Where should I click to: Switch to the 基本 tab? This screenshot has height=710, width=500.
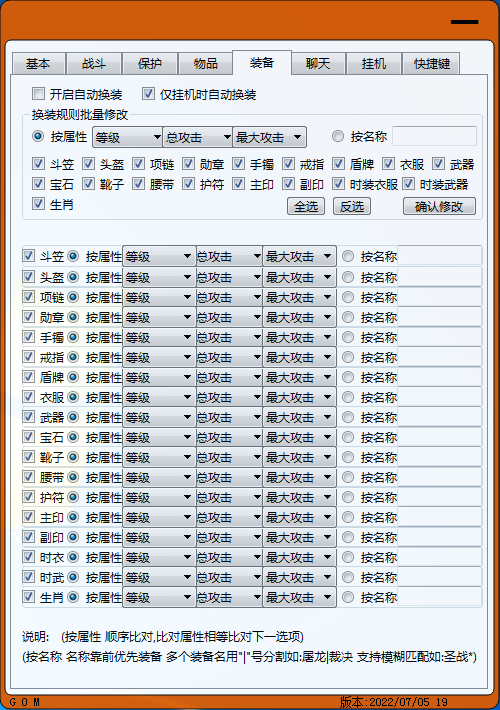pos(39,63)
